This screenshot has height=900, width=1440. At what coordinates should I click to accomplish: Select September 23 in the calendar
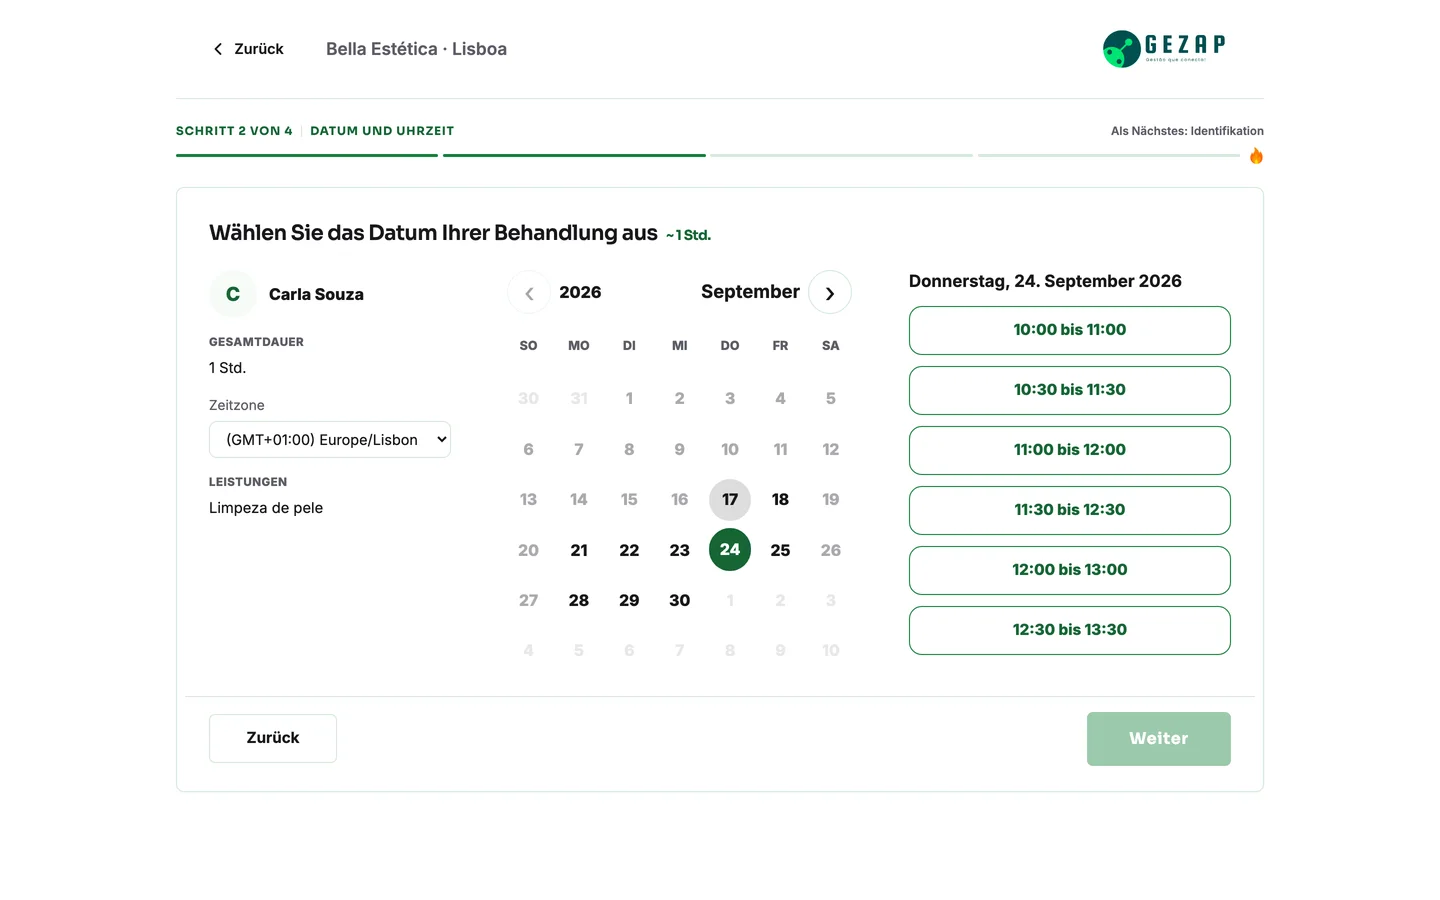click(x=680, y=550)
